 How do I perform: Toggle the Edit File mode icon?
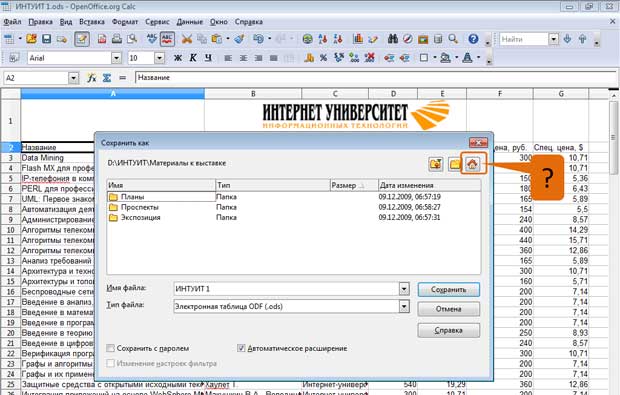point(82,39)
